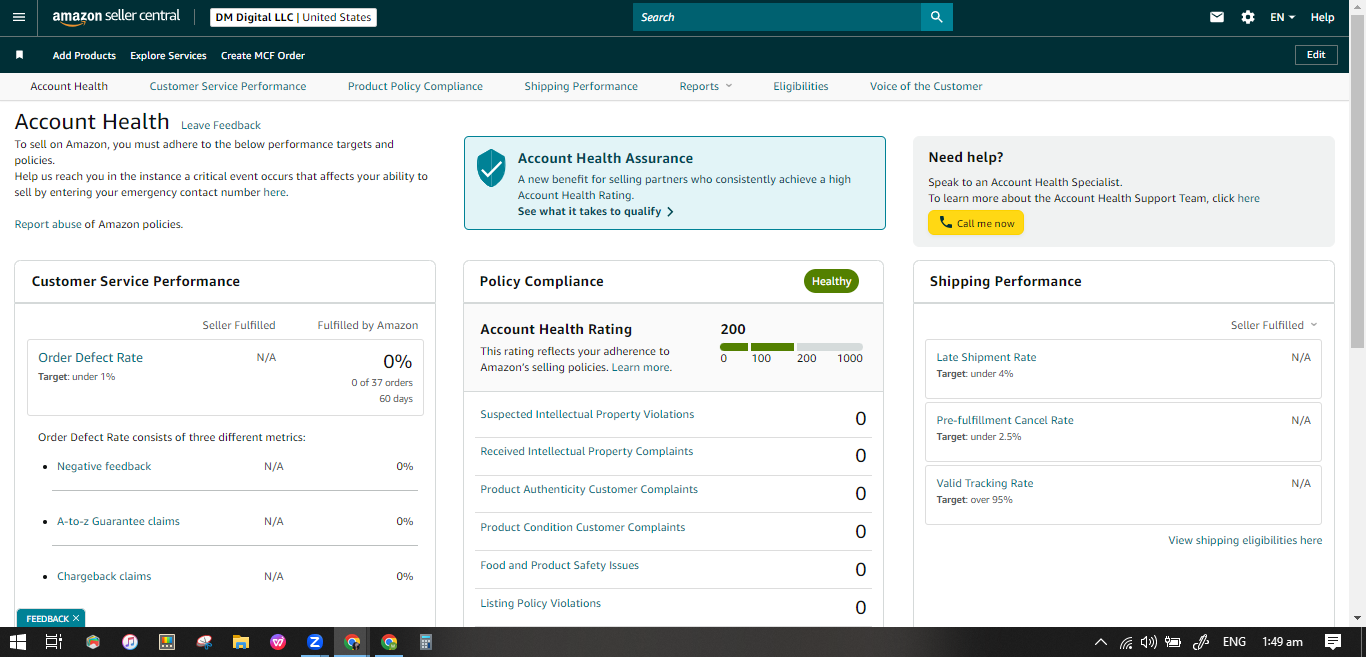
Task: Click the Amazon Seller Central logo
Action: click(116, 17)
